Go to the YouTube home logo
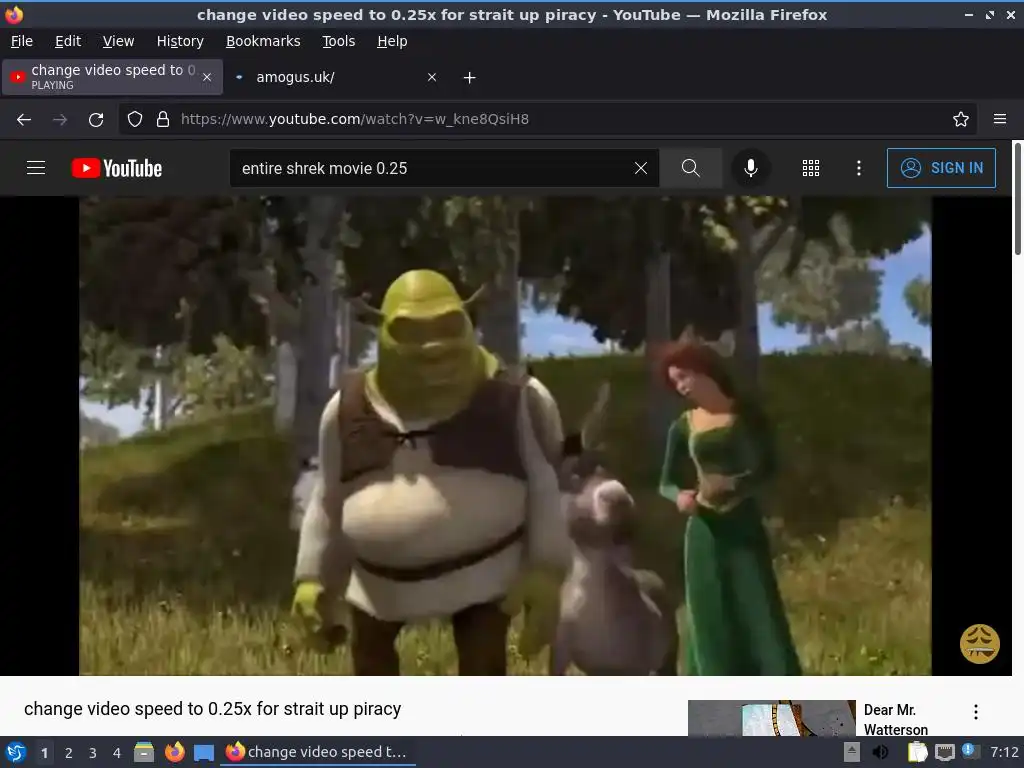The width and height of the screenshot is (1024, 768). [117, 168]
